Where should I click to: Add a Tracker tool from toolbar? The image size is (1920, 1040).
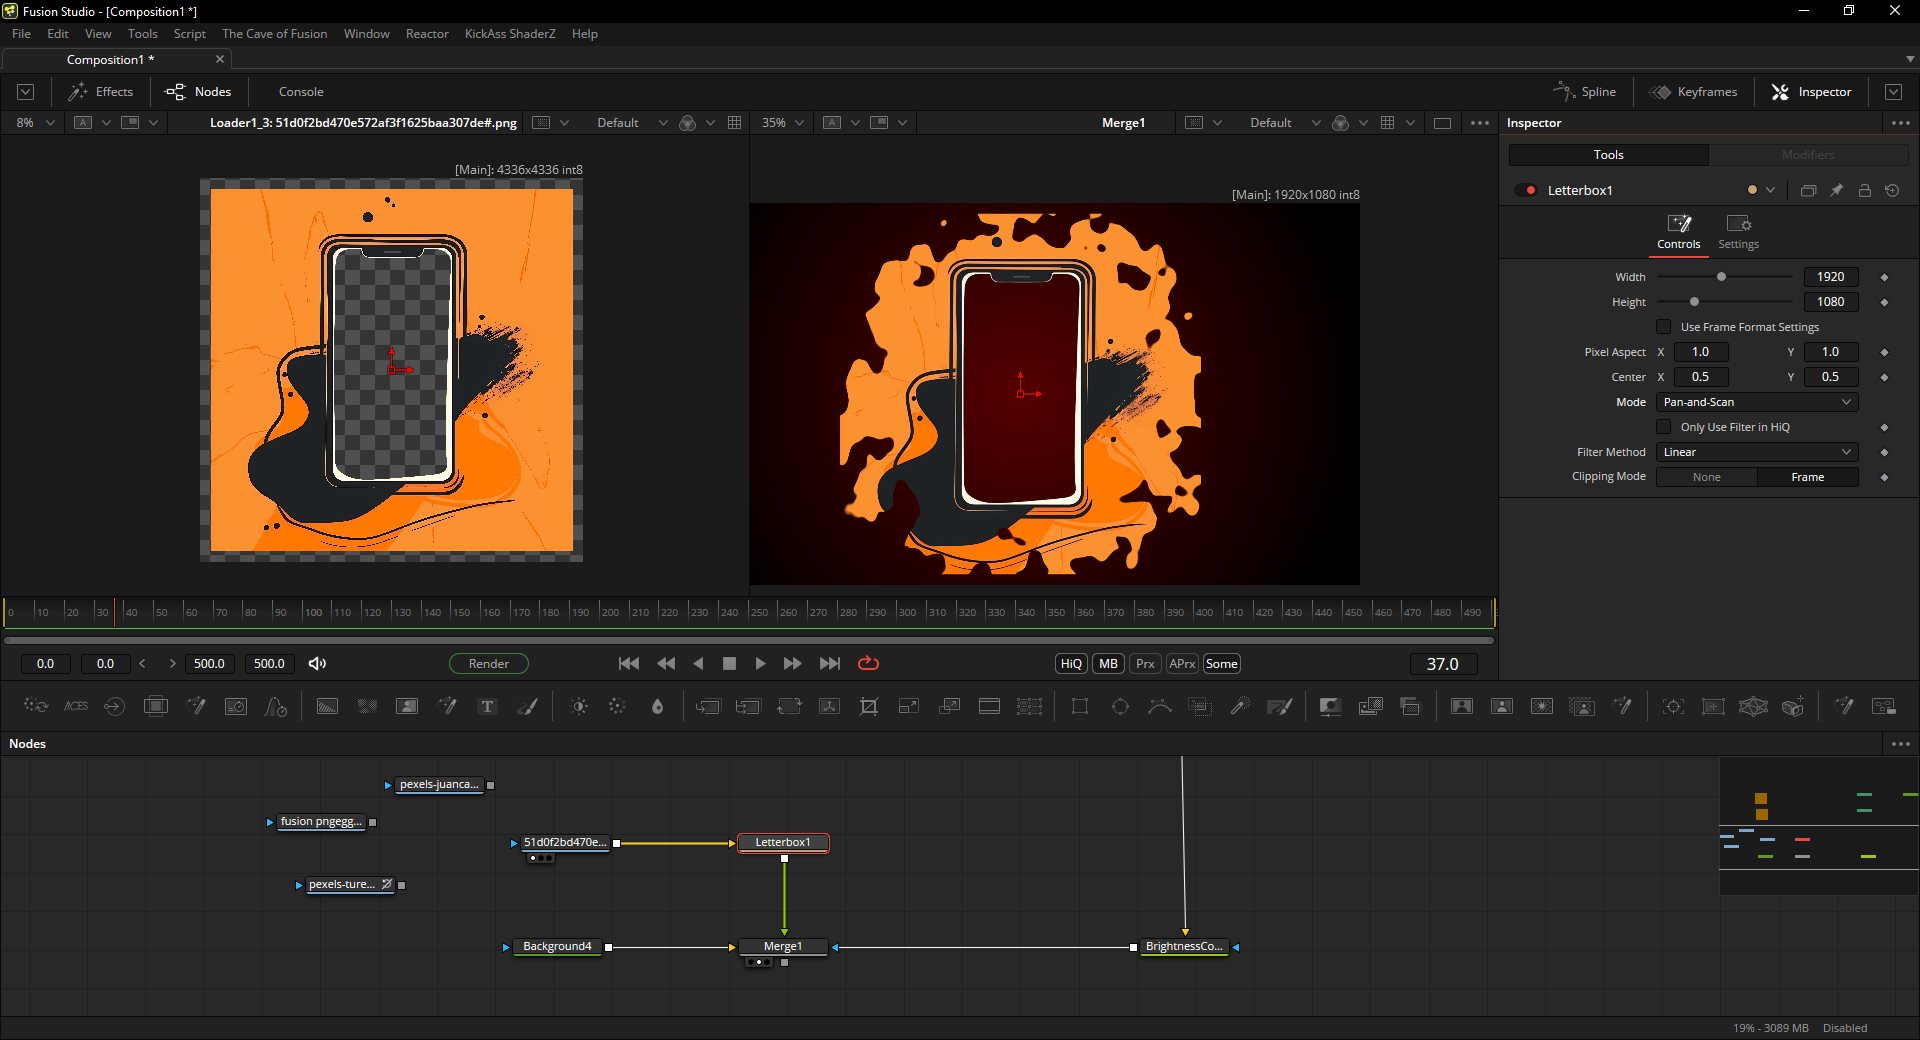point(1673,706)
